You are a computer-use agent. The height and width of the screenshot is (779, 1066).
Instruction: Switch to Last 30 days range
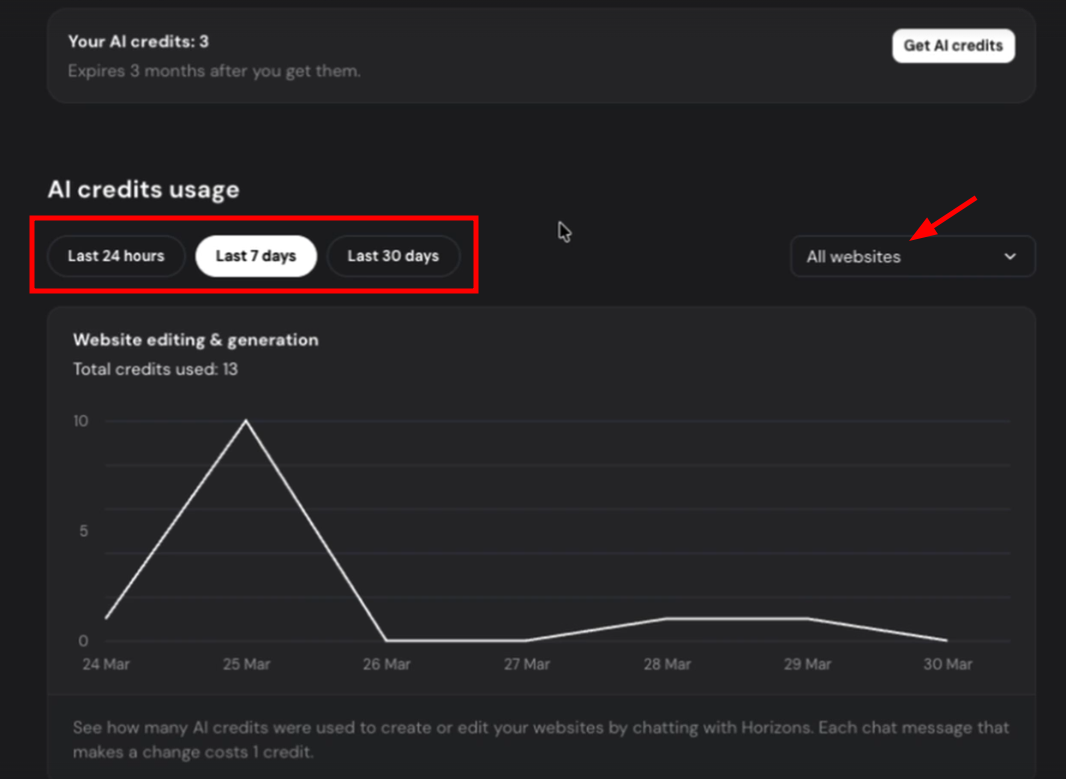[x=393, y=256]
